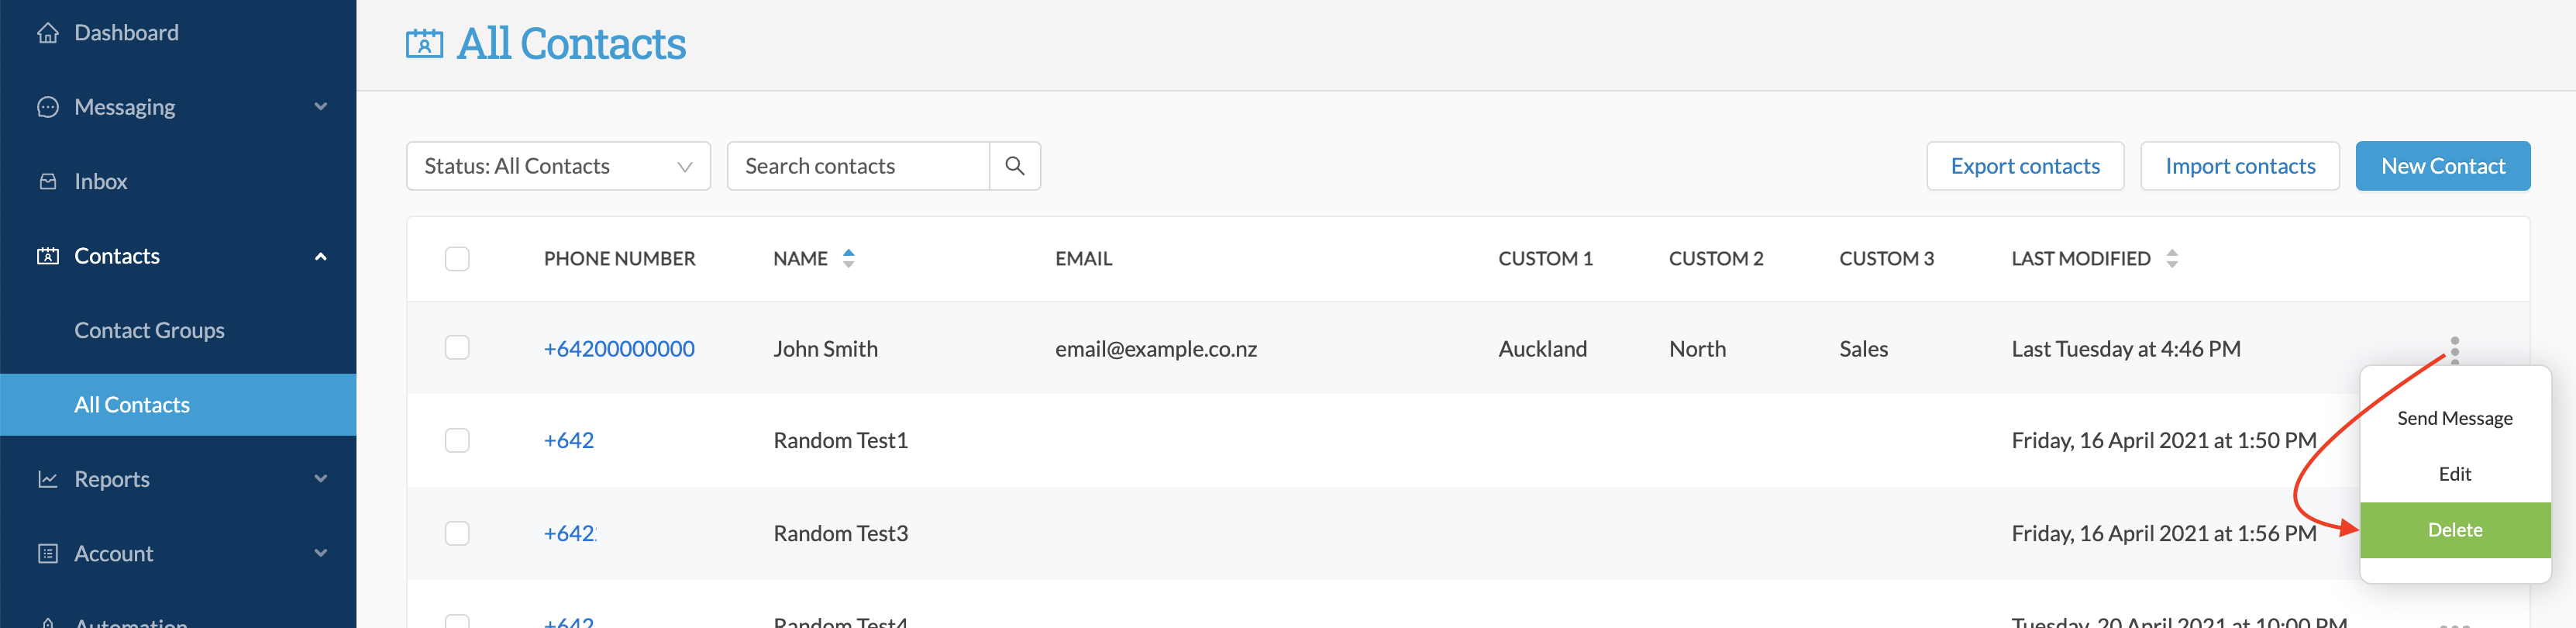Choose Delete from the context menu
Screen dimensions: 2576x628
click(2454, 530)
